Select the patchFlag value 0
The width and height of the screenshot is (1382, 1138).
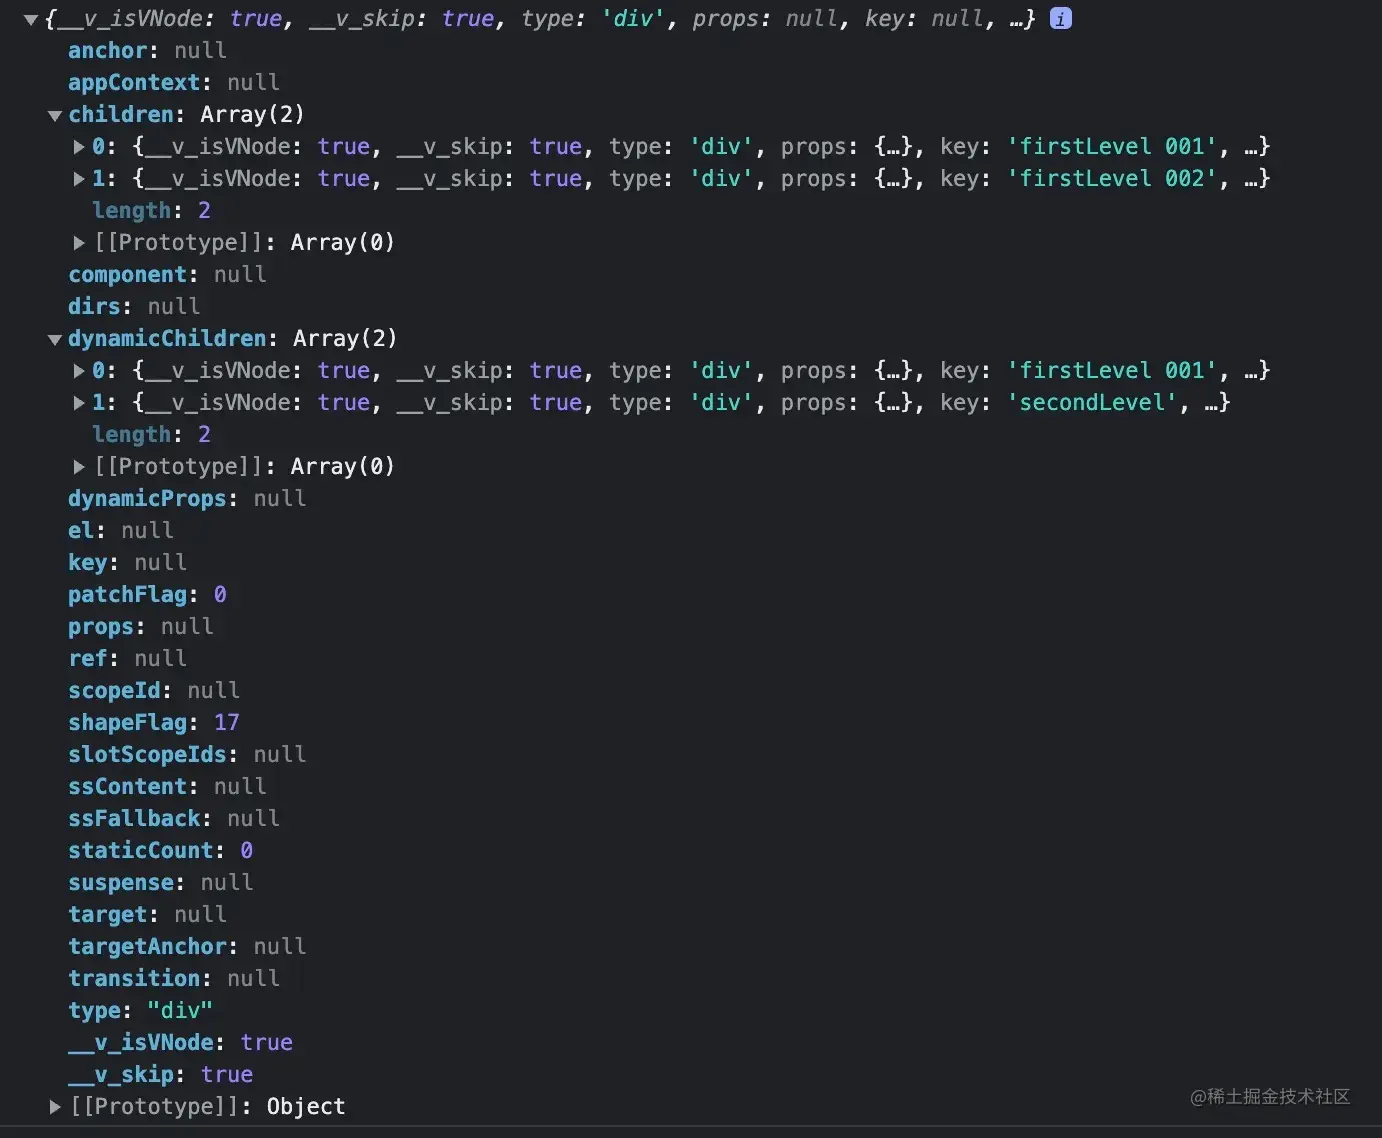click(220, 594)
